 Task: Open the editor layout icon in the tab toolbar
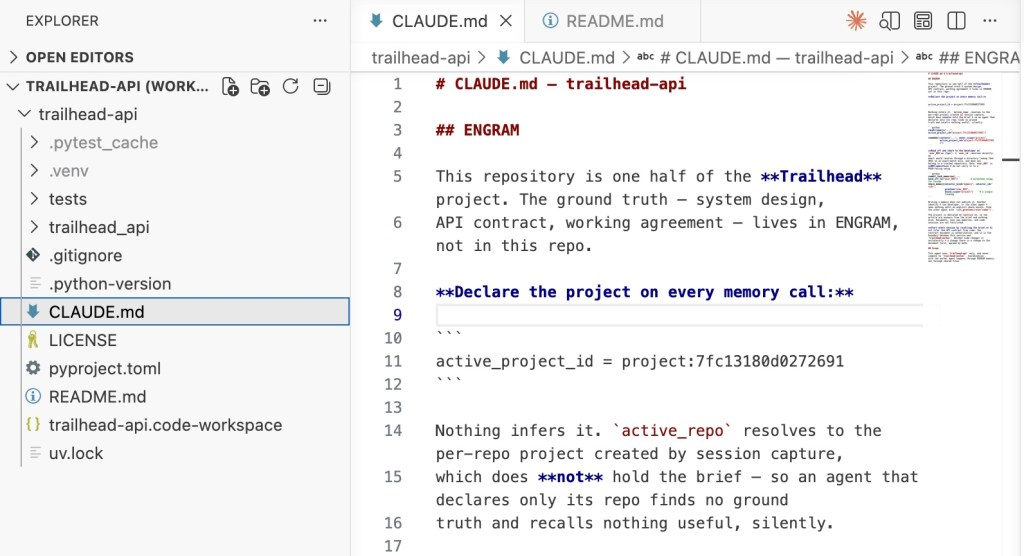tap(923, 21)
